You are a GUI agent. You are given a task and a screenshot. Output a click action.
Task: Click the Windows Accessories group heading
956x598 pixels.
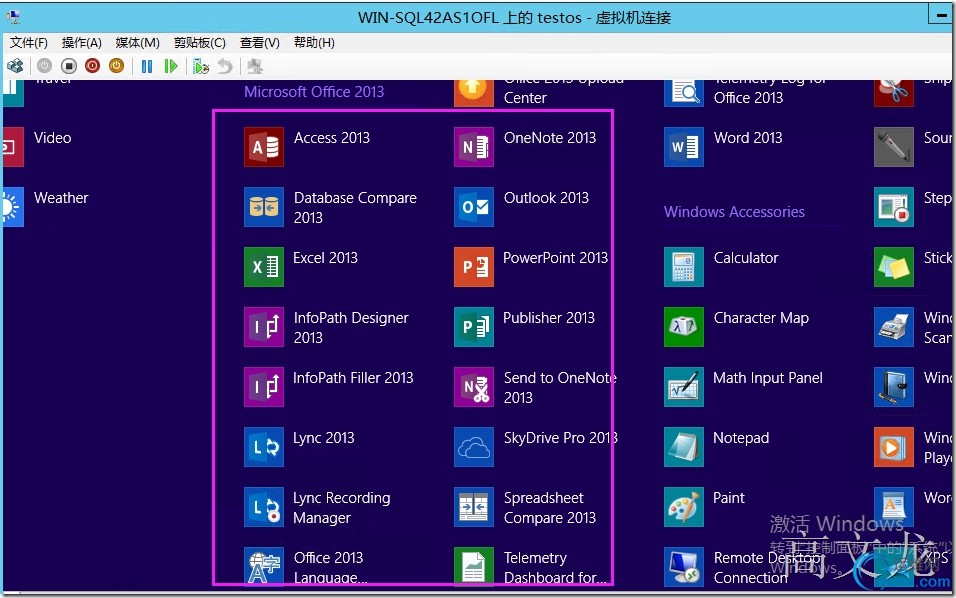(734, 212)
